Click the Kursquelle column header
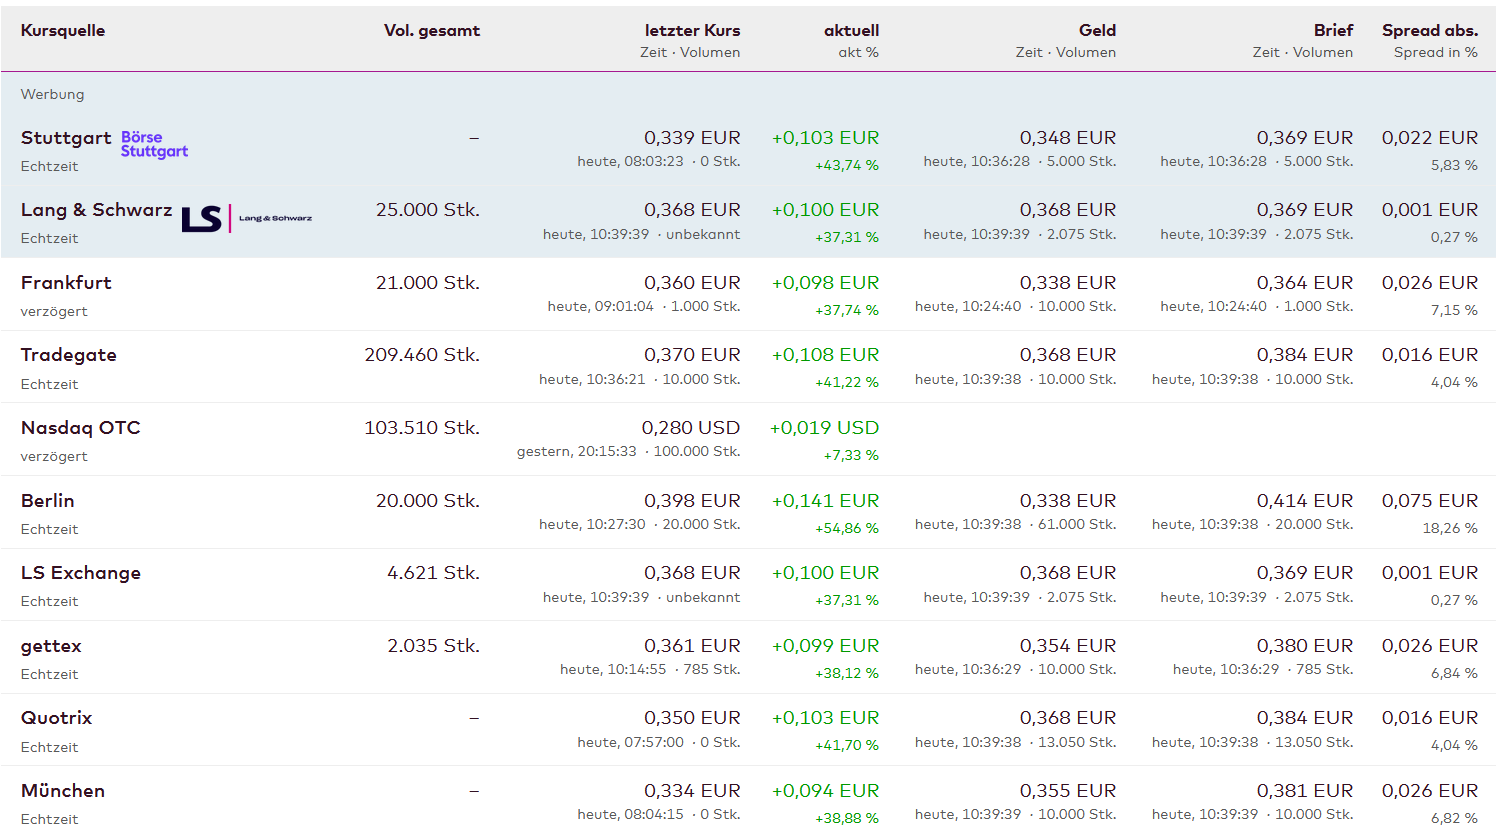1496x836 pixels. point(63,31)
